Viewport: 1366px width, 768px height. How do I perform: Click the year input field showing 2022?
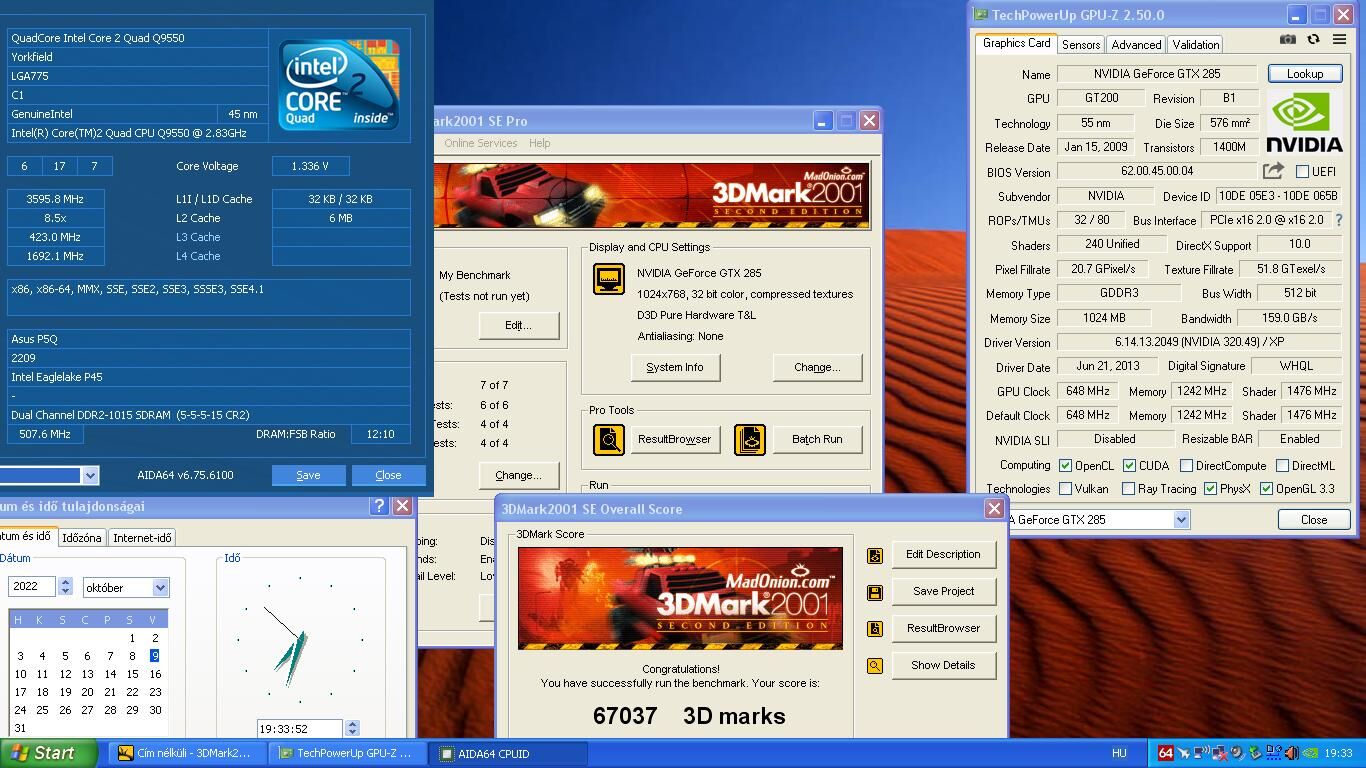(x=33, y=587)
